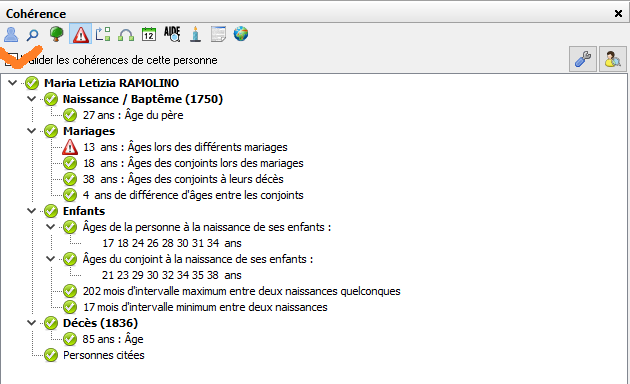Click the green arch icon in toolbar
Screen dimensions: 630x384
coord(126,35)
